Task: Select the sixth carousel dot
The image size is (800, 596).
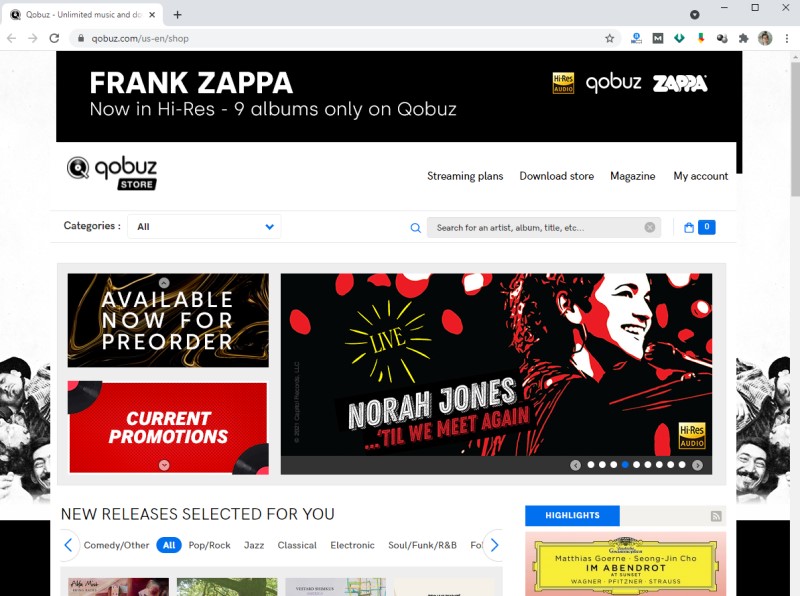Action: (648, 465)
